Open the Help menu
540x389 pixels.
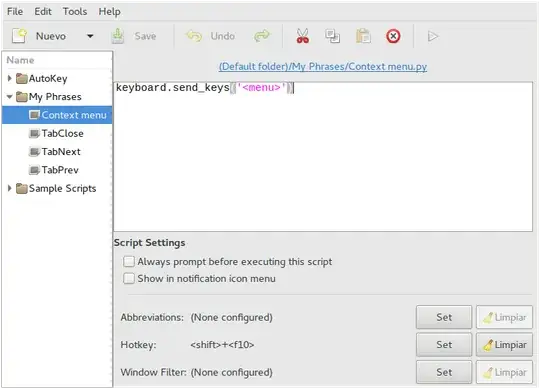coord(110,12)
